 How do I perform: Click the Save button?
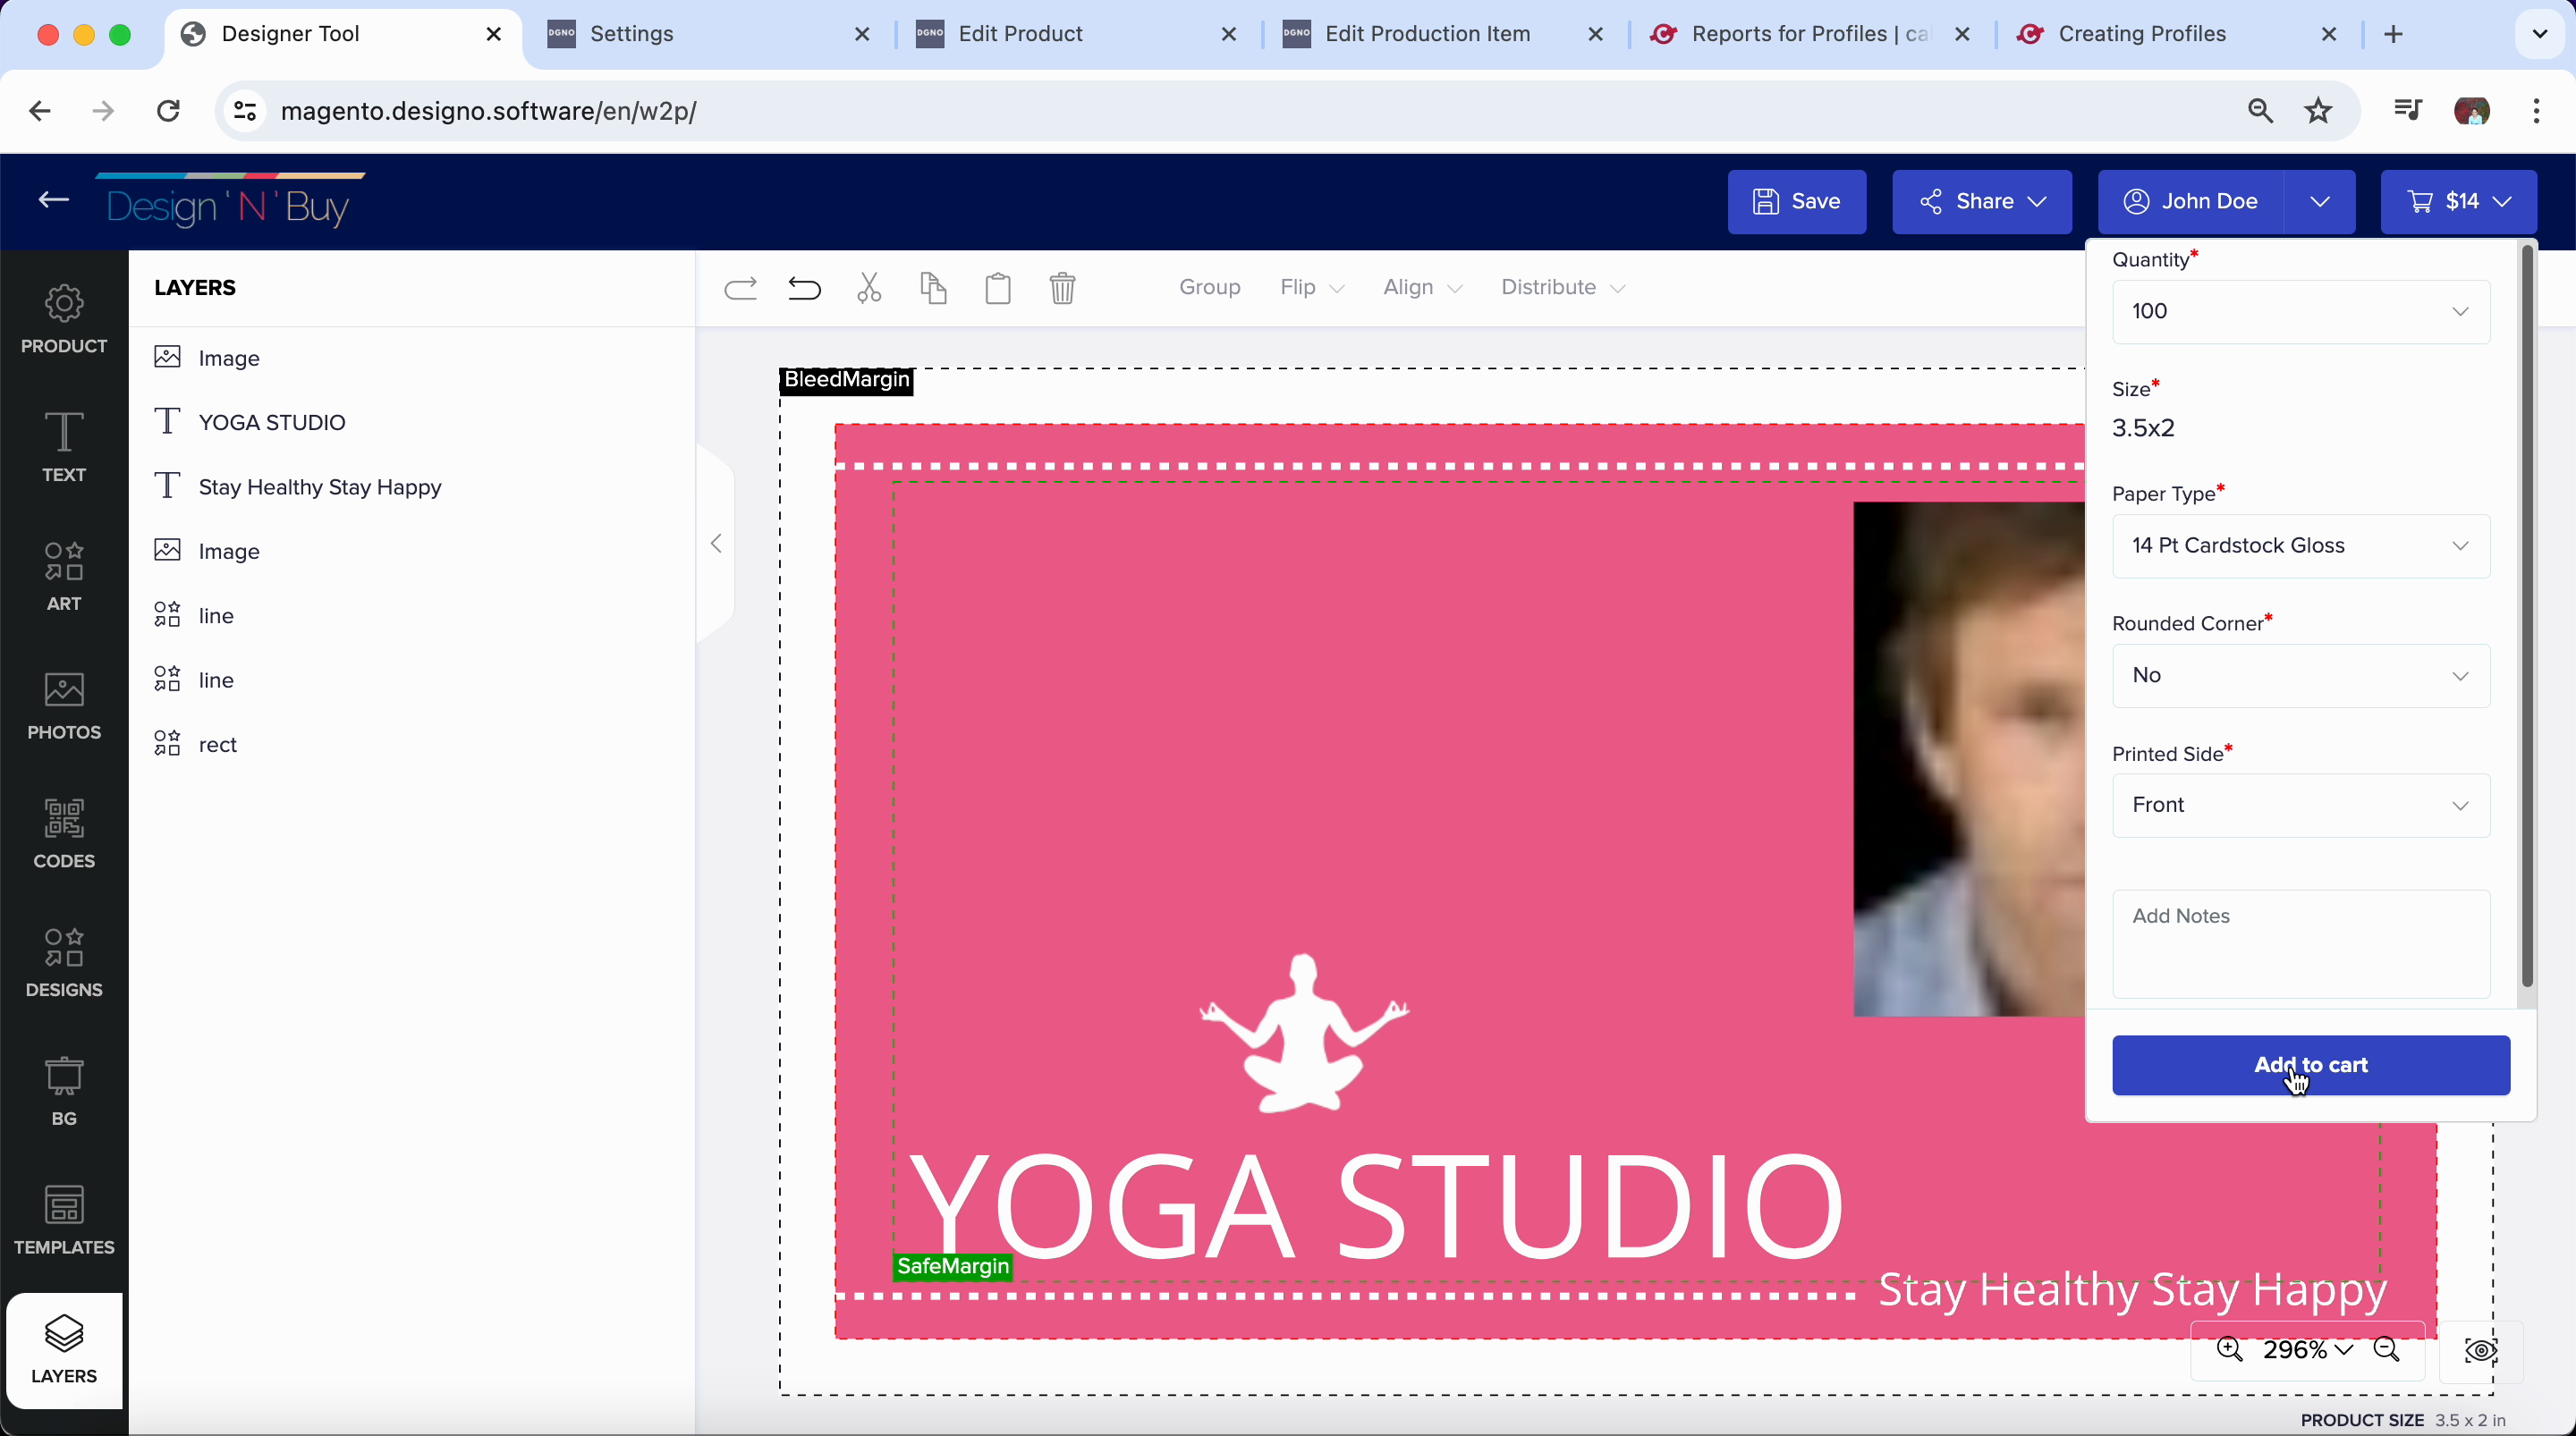1796,202
